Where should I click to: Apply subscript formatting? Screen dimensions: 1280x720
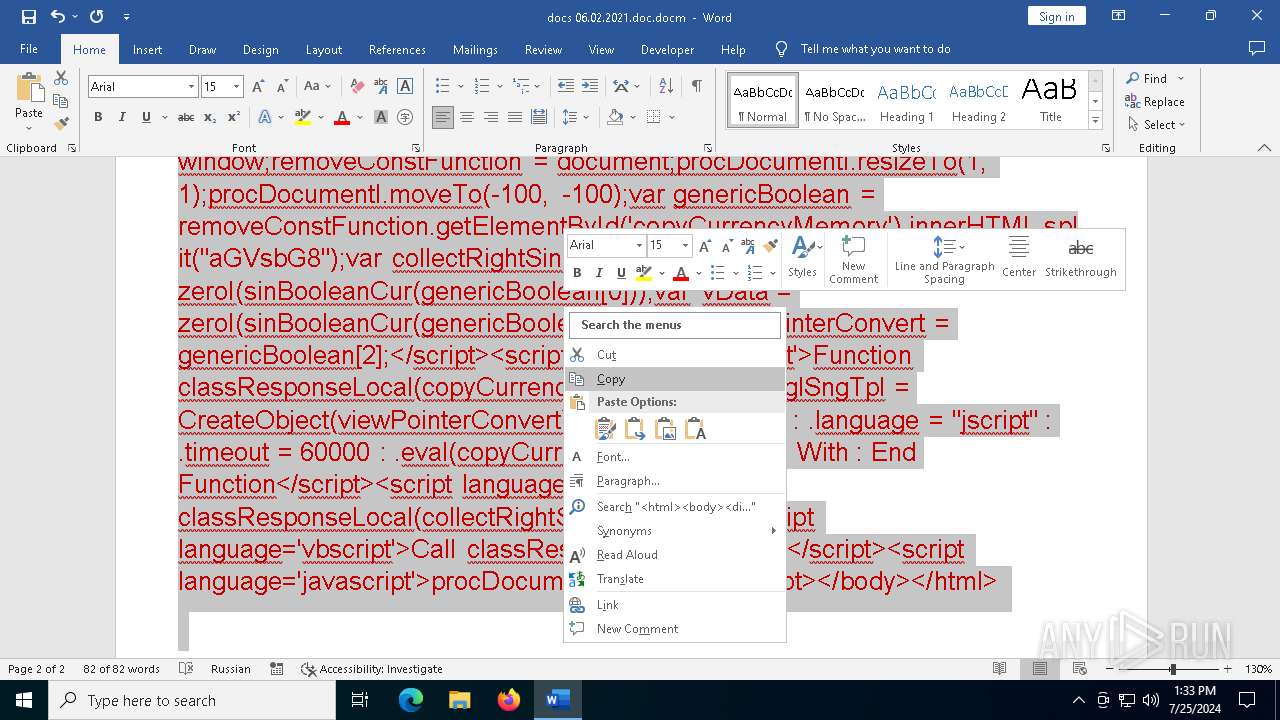[210, 117]
